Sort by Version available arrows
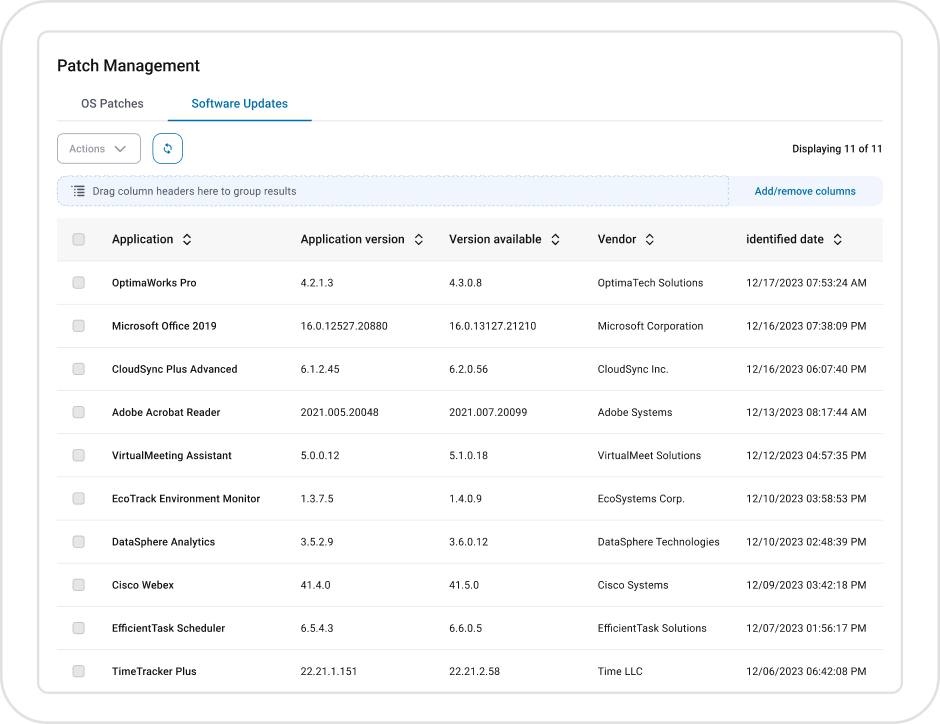This screenshot has height=724, width=940. coord(555,240)
